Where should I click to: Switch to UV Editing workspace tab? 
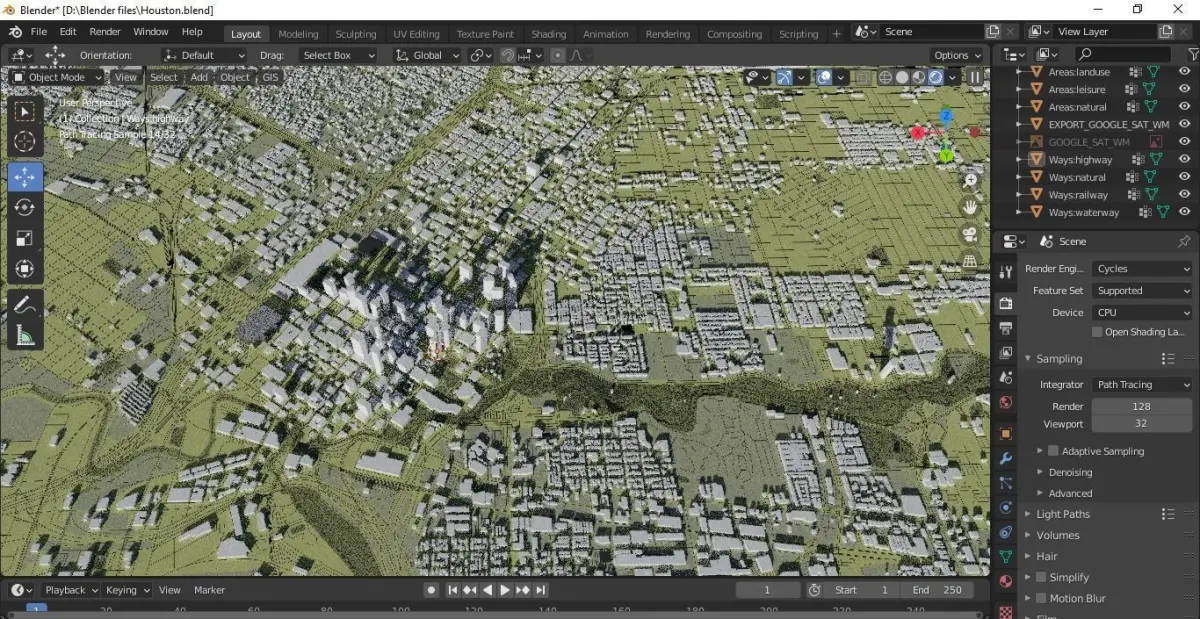pos(416,34)
